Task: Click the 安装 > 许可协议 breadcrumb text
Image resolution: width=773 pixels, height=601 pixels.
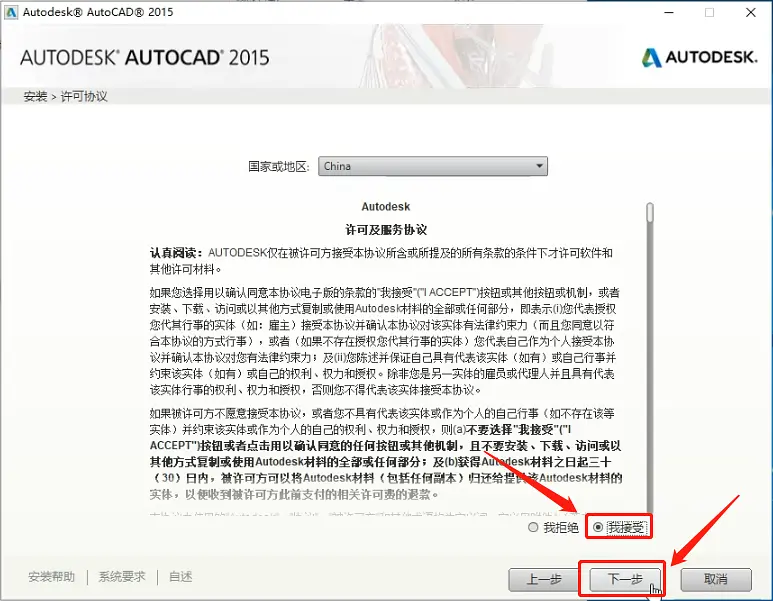Action: click(x=66, y=96)
